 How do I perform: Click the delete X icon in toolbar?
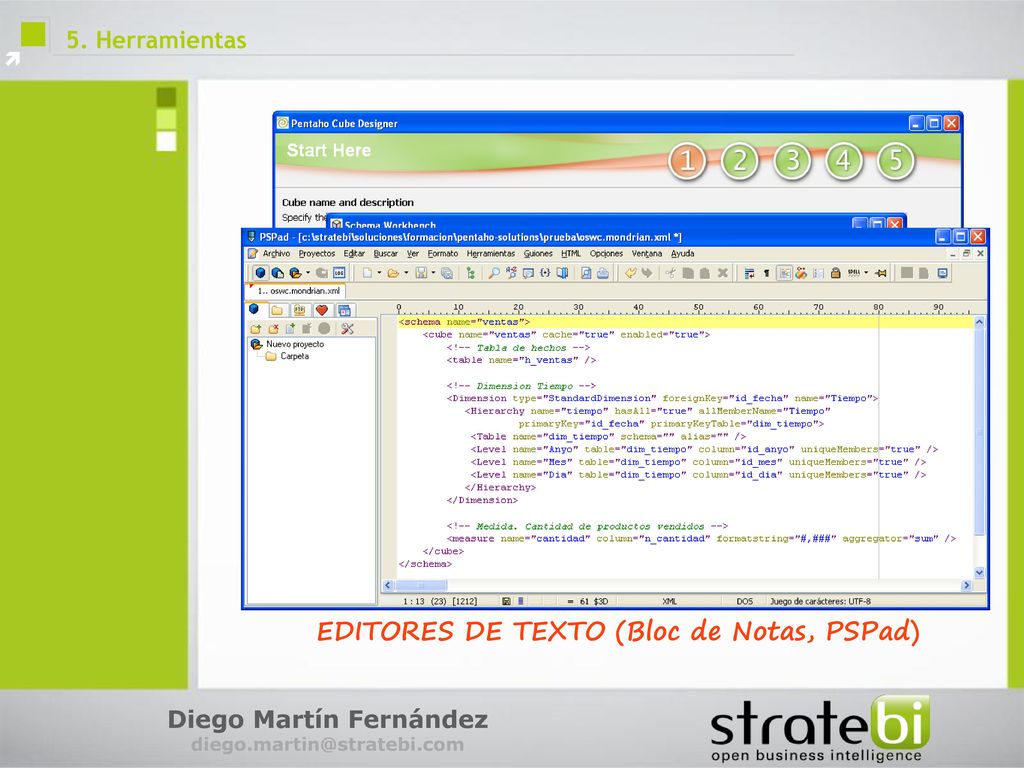(x=723, y=272)
